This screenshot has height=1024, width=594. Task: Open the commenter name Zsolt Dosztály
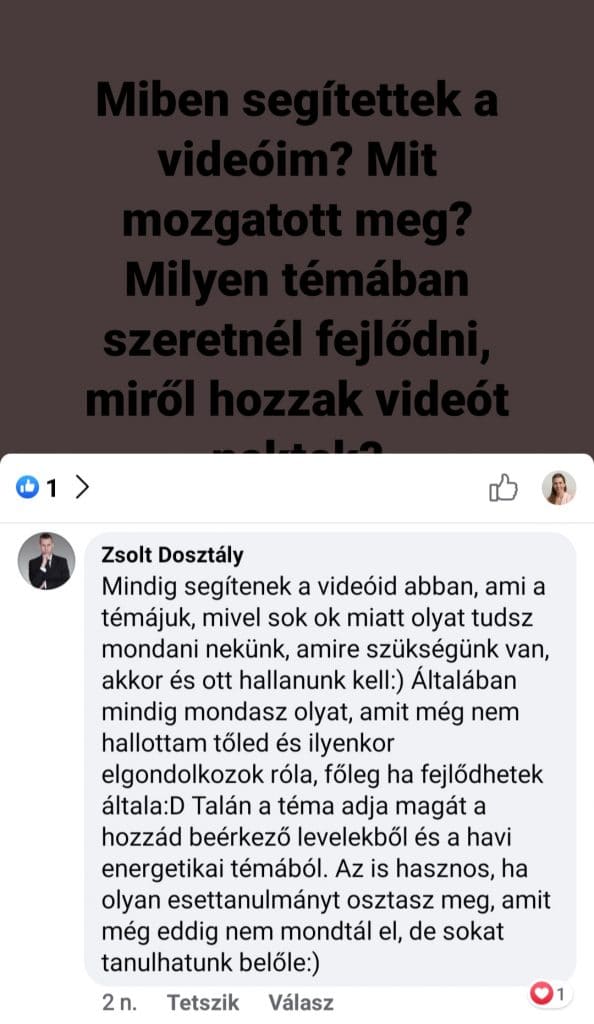(x=172, y=555)
